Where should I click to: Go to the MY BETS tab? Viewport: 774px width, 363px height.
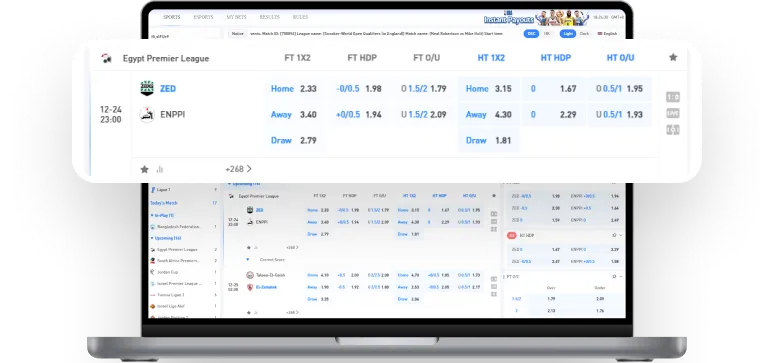[x=236, y=17]
